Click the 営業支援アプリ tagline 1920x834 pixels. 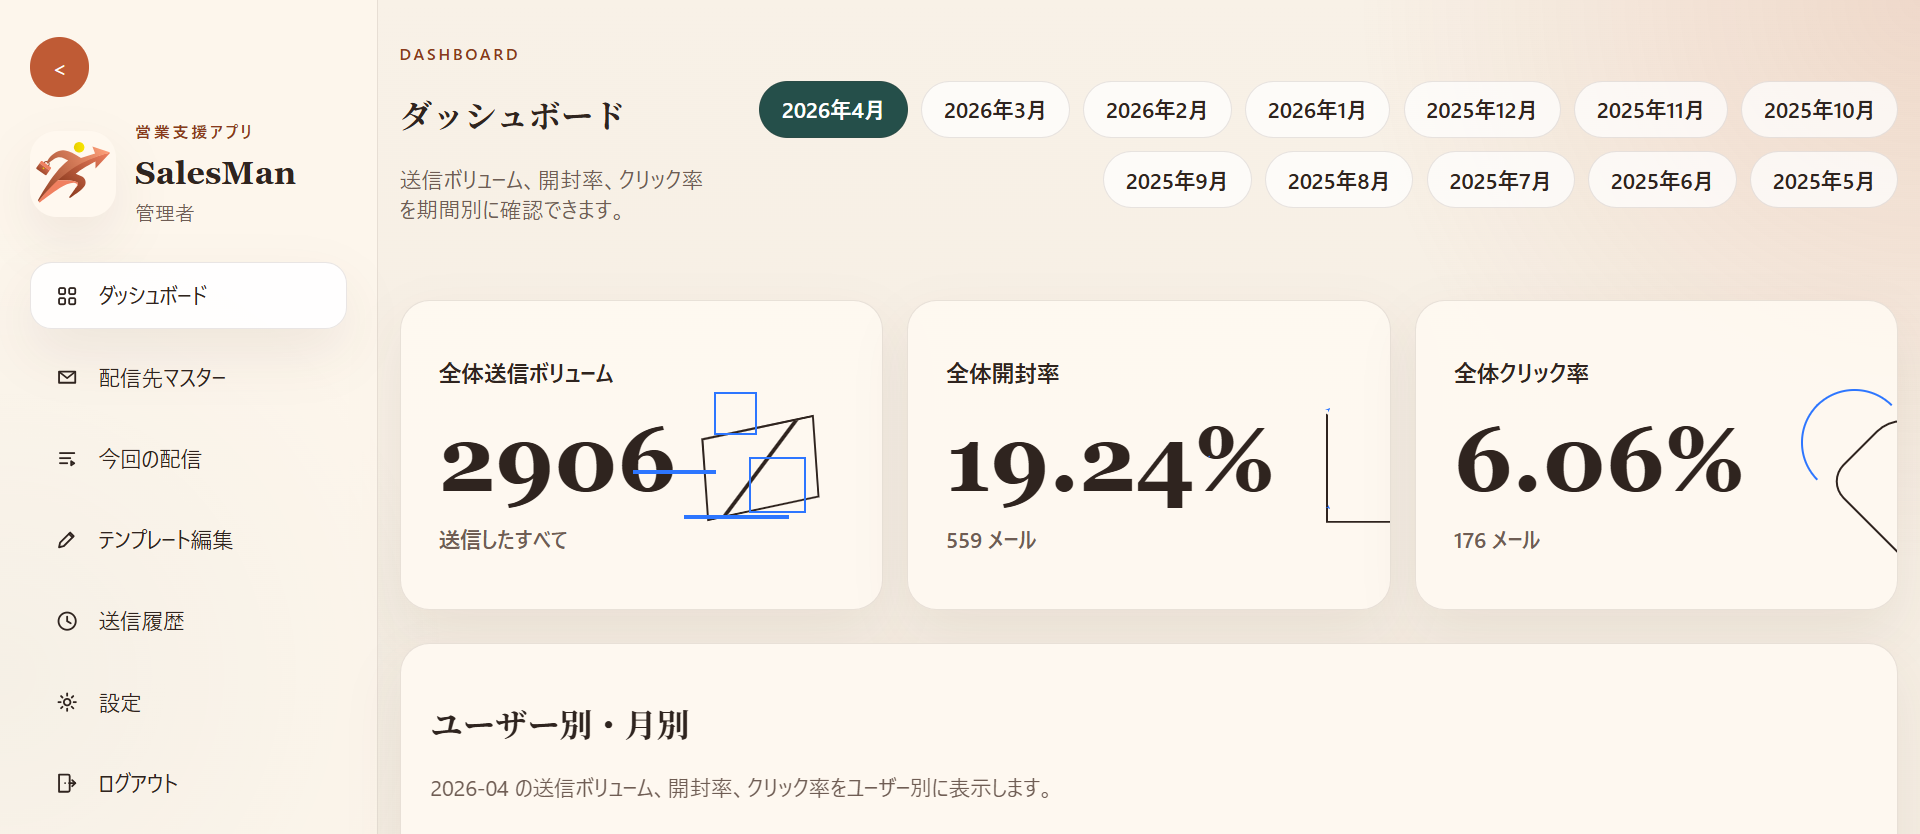point(194,132)
